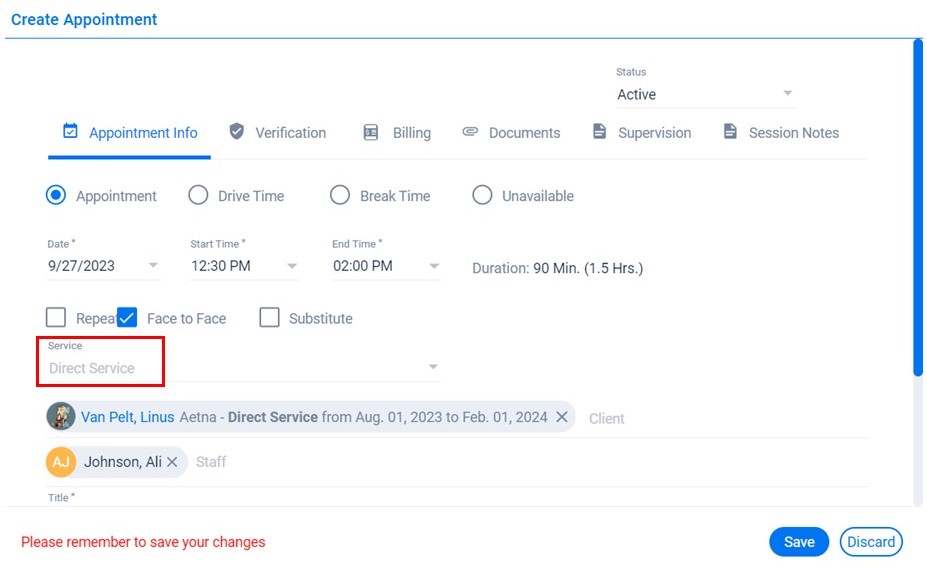Enable the Substitute checkbox

click(x=269, y=318)
